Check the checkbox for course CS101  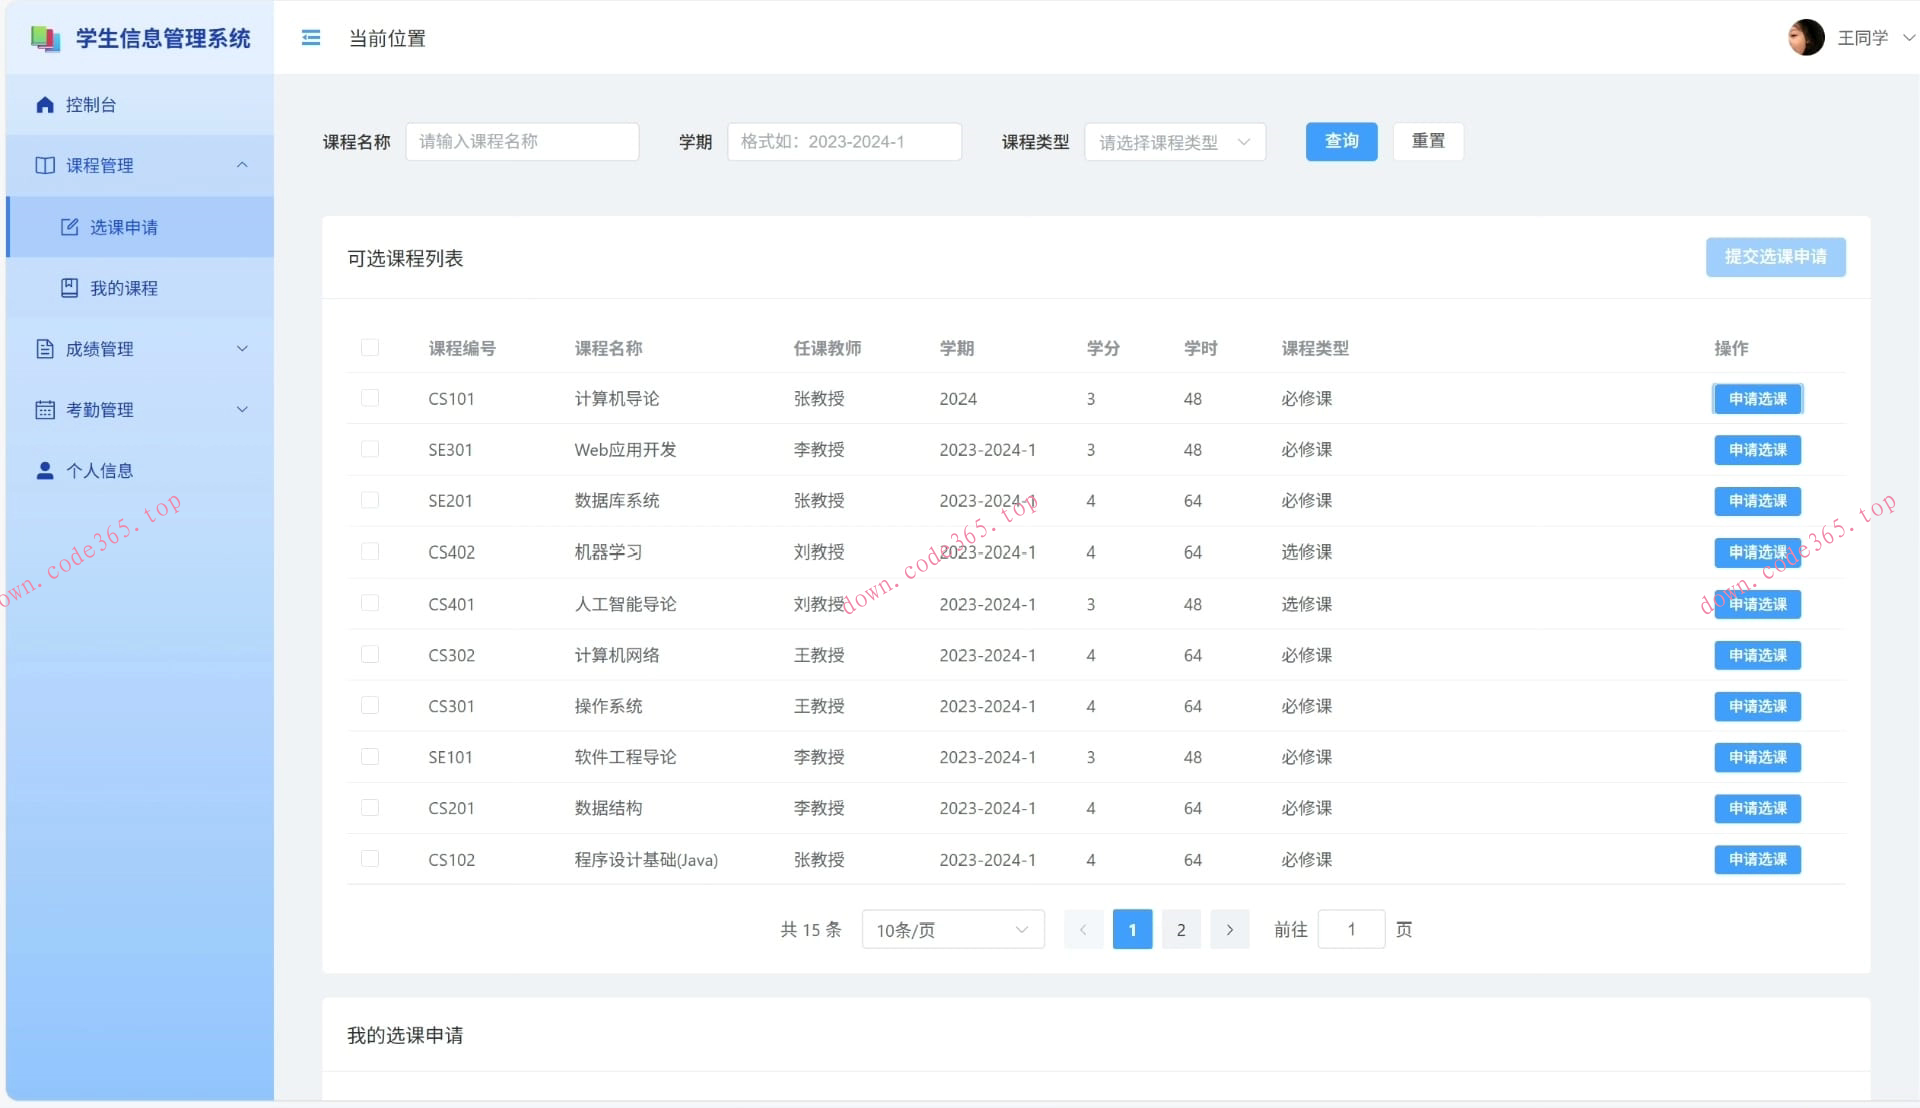[x=371, y=398]
